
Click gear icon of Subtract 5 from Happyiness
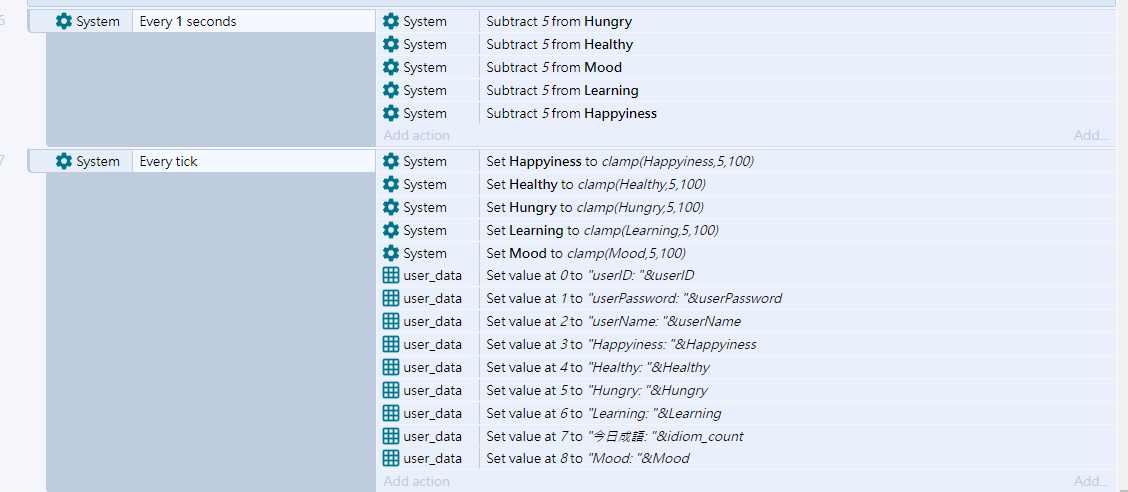[x=391, y=114]
